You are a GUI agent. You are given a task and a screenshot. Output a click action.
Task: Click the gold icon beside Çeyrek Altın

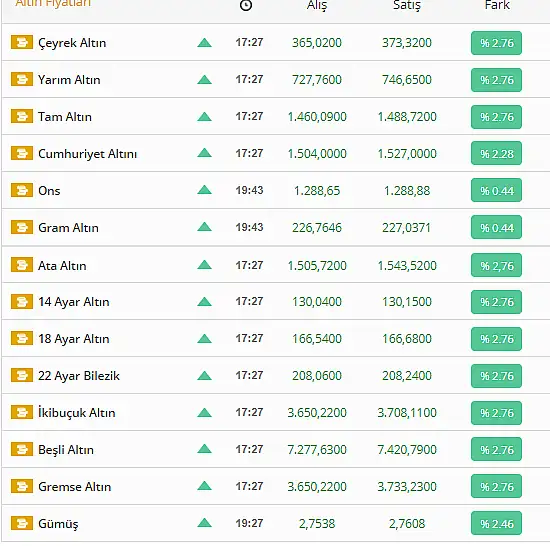coord(22,42)
